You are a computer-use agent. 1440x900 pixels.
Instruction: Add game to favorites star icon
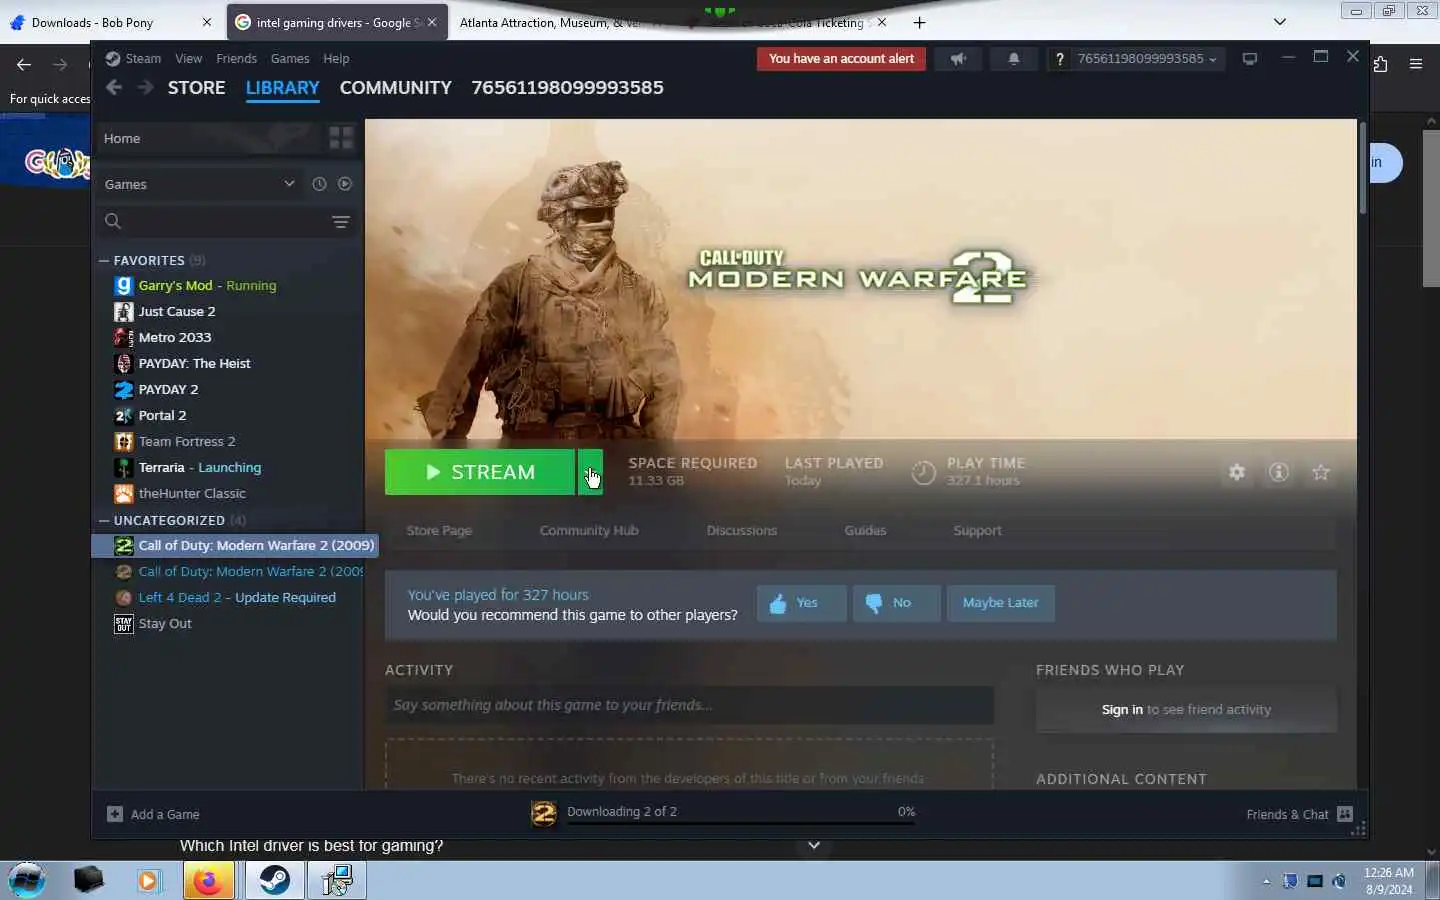(1321, 472)
